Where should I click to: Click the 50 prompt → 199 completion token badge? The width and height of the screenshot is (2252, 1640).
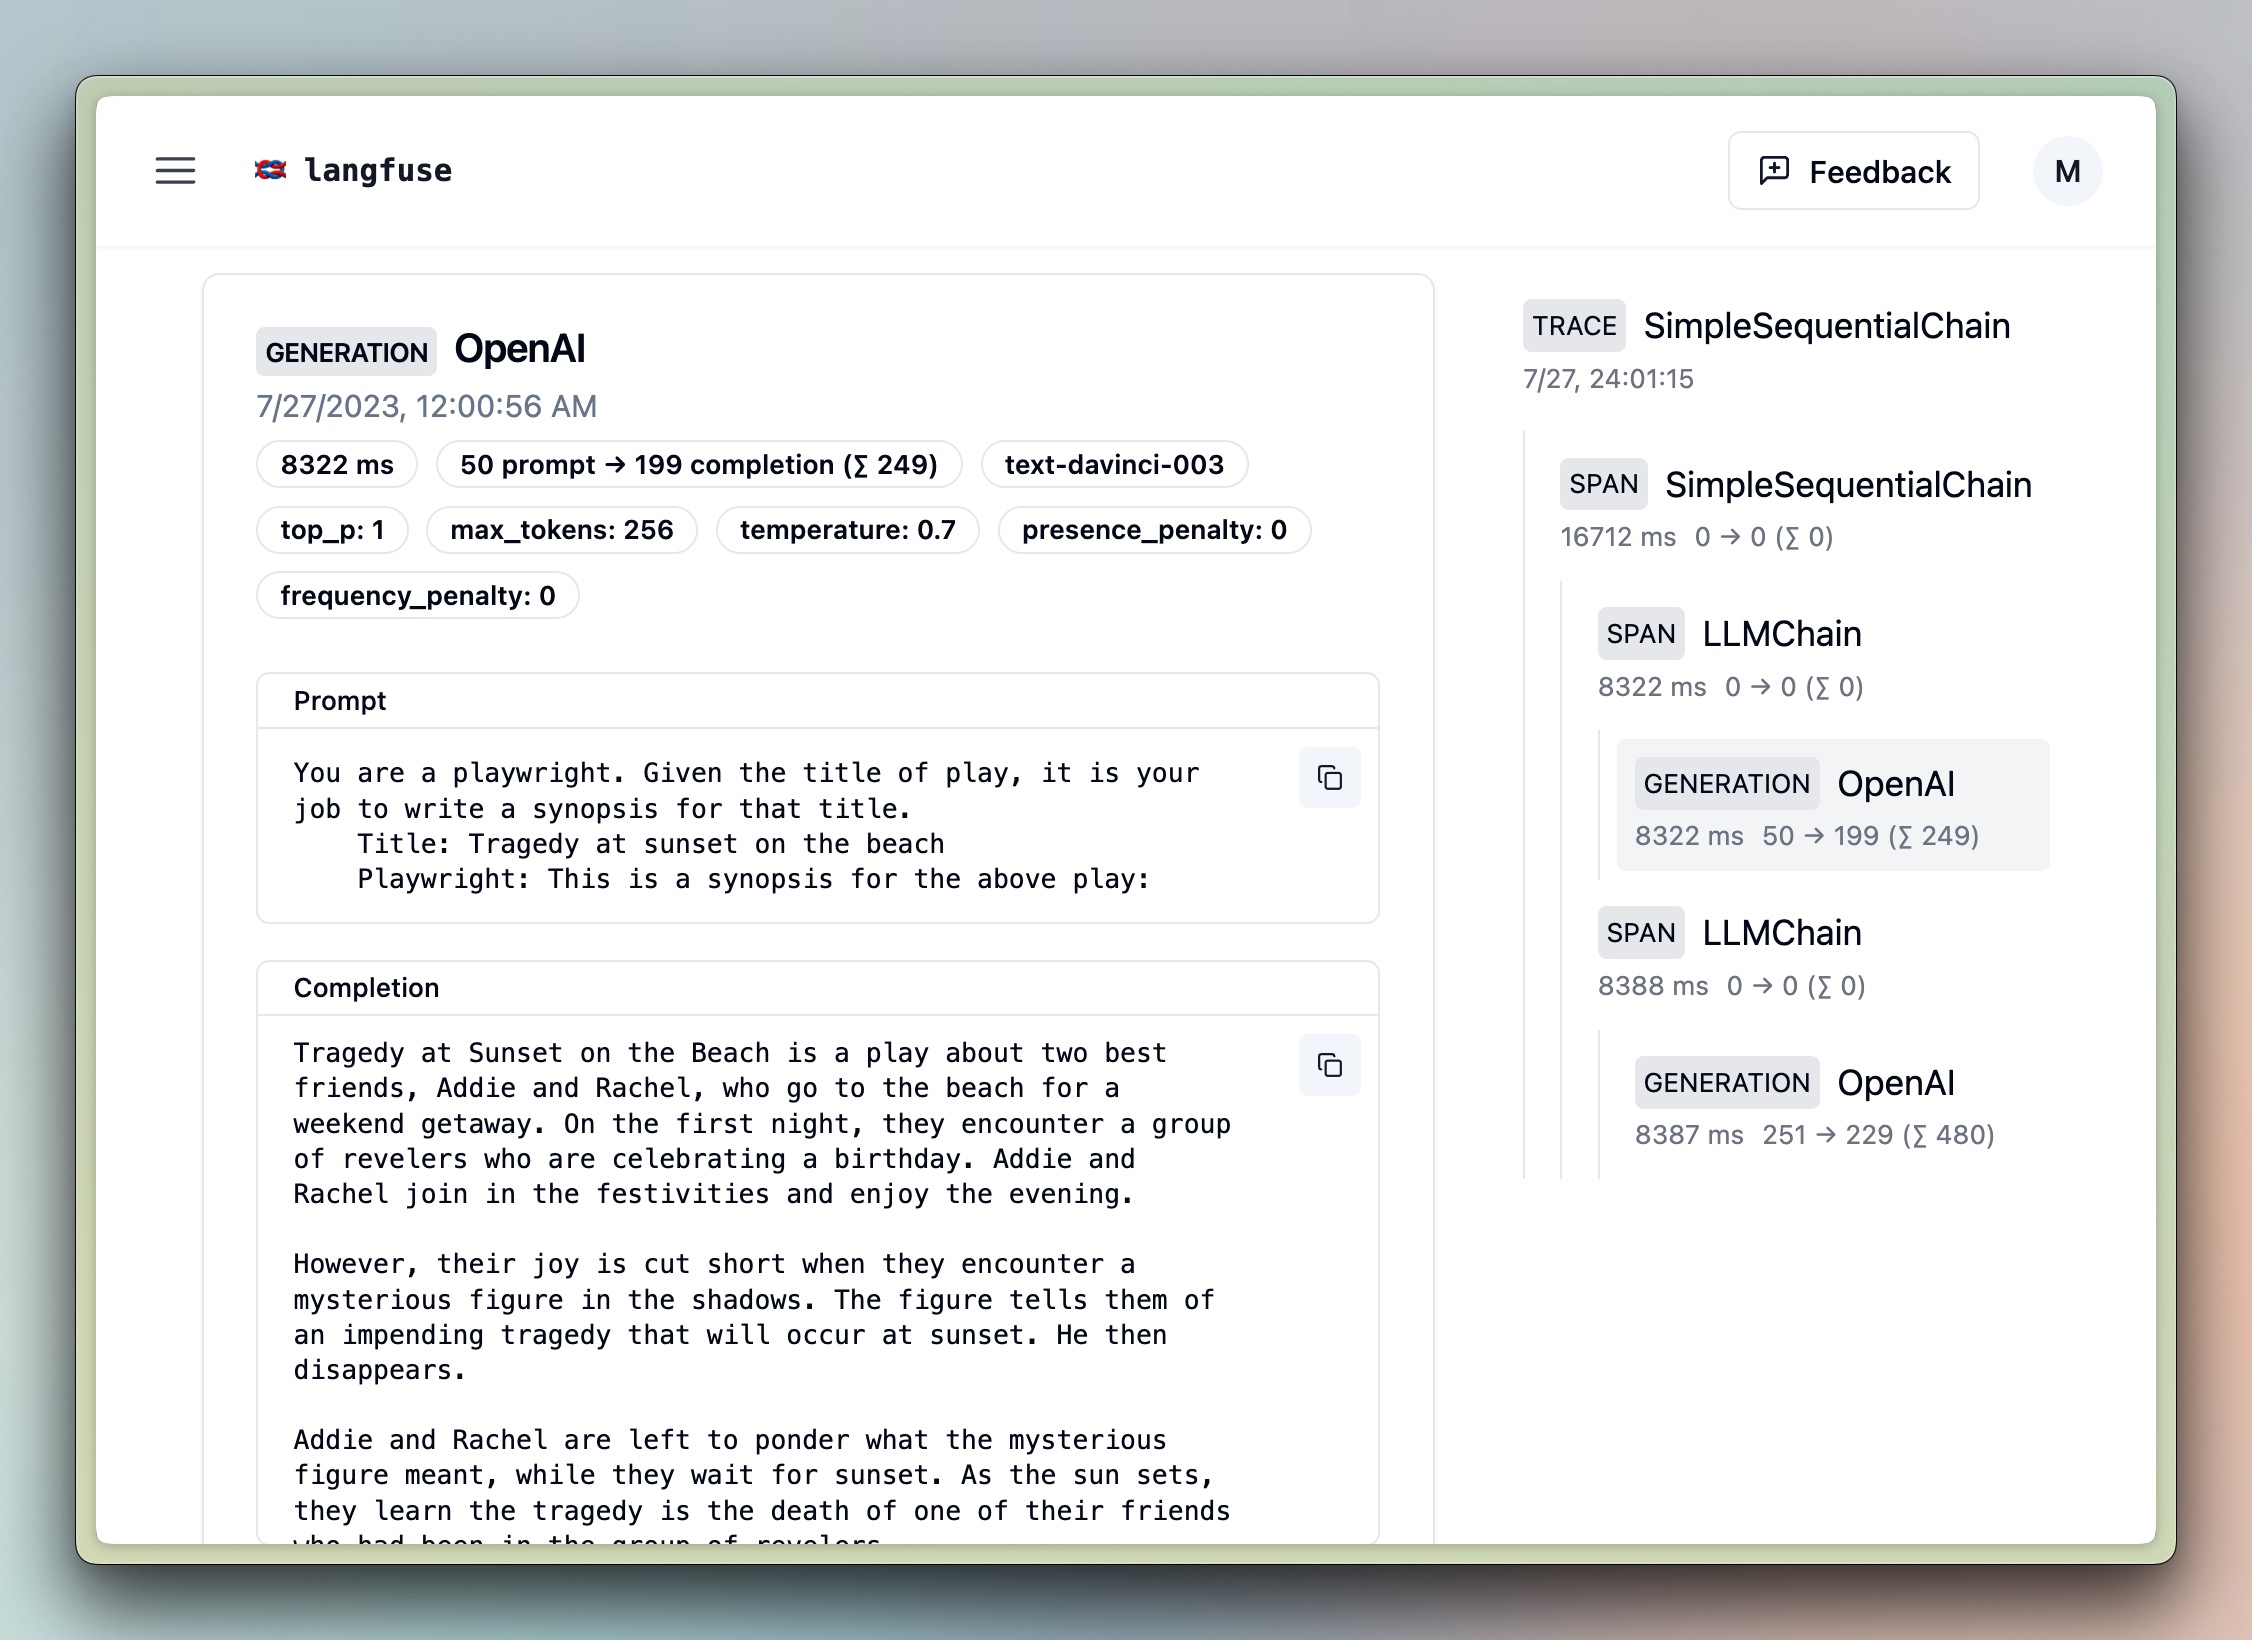[x=698, y=464]
